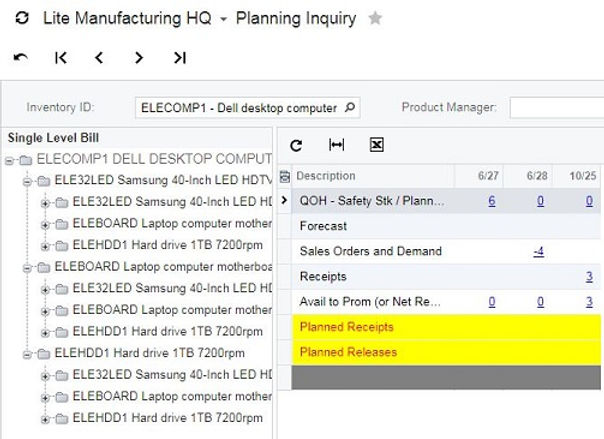The image size is (604, 439).
Task: Select the Avail to Prom row label
Action: (370, 302)
